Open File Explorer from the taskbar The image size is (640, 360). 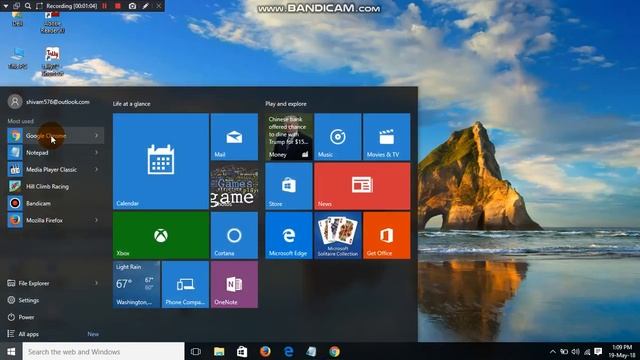point(219,351)
